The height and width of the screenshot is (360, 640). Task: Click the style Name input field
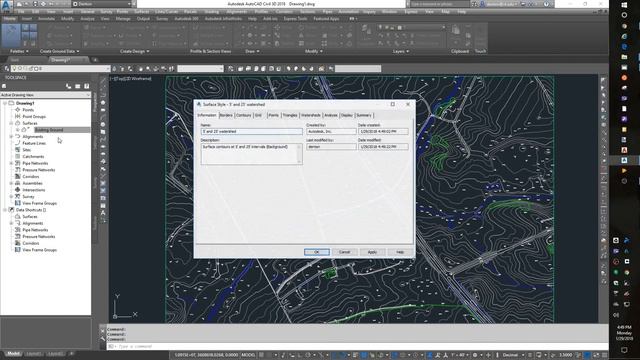click(252, 131)
